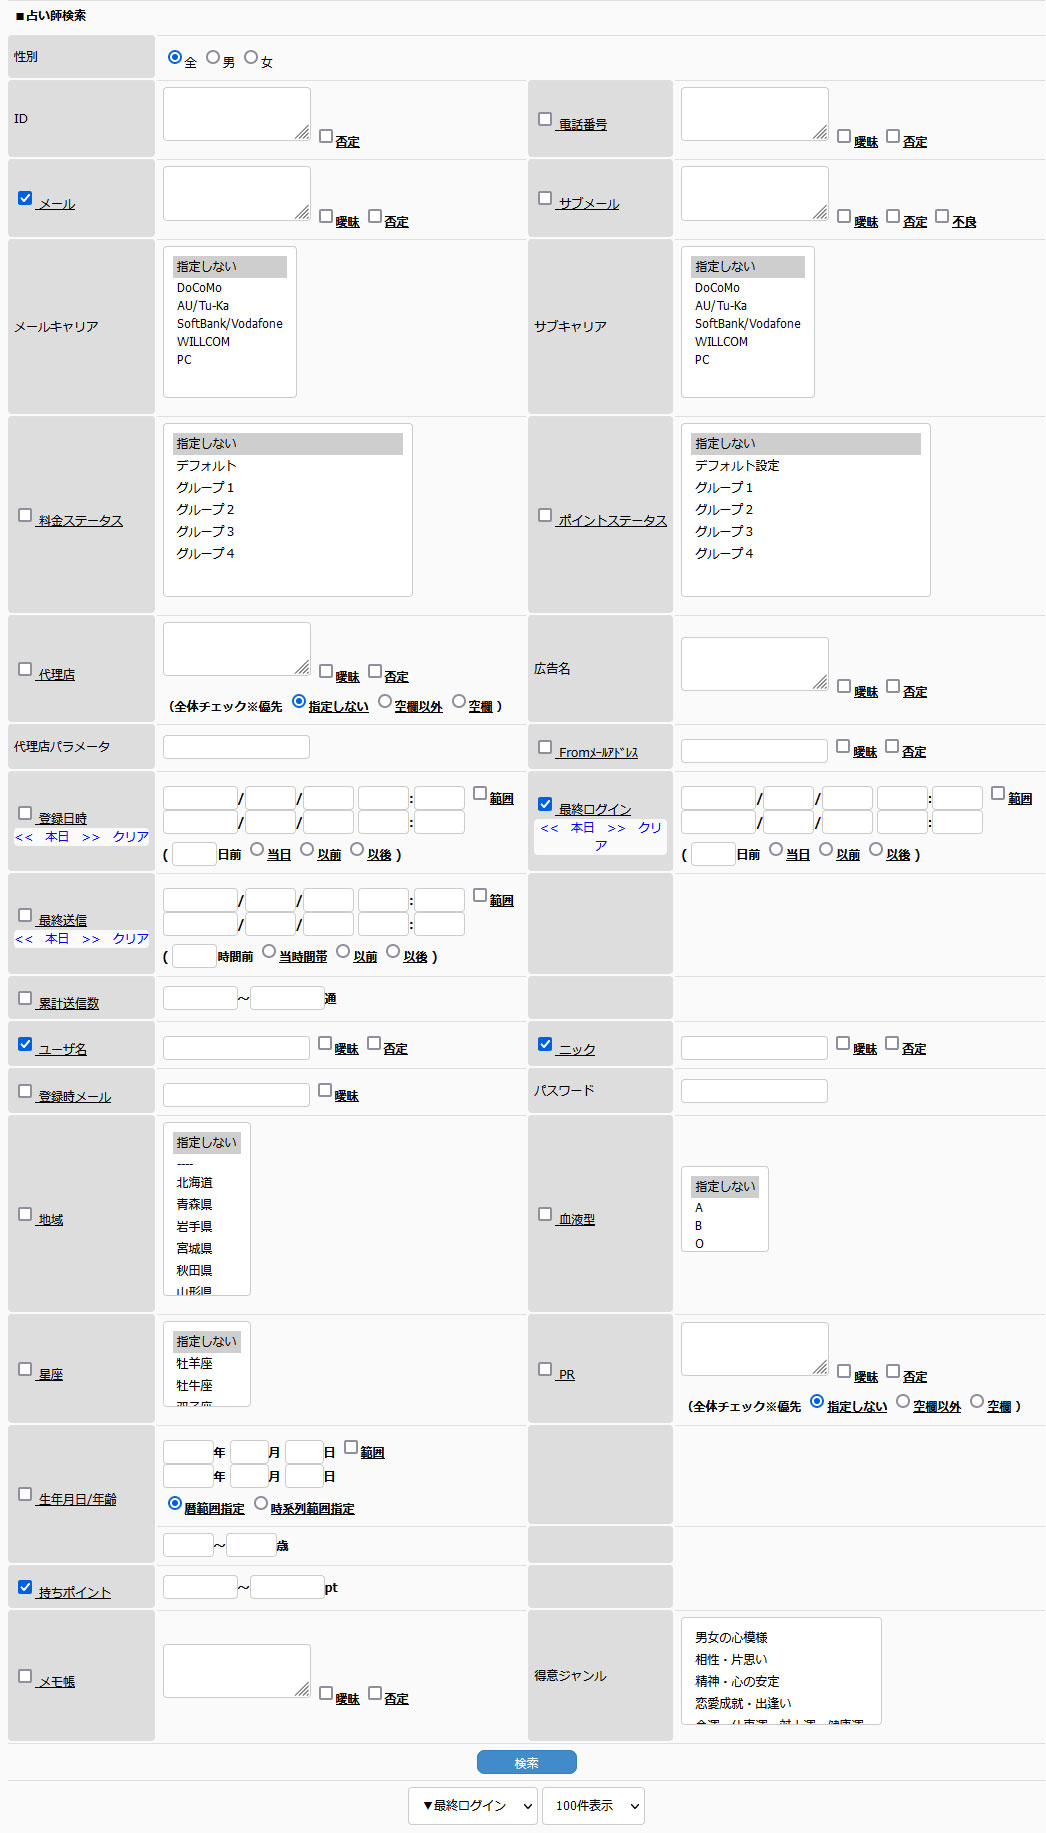Choose 男女の心模様 in the 得意ジャンル list
The height and width of the screenshot is (1833, 1046).
point(732,1638)
